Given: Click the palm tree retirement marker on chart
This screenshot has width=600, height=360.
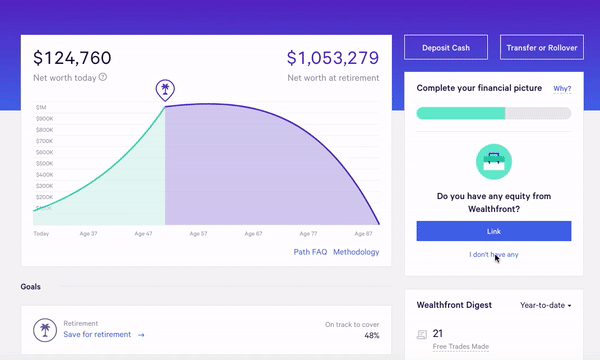Looking at the screenshot, I should (x=165, y=90).
